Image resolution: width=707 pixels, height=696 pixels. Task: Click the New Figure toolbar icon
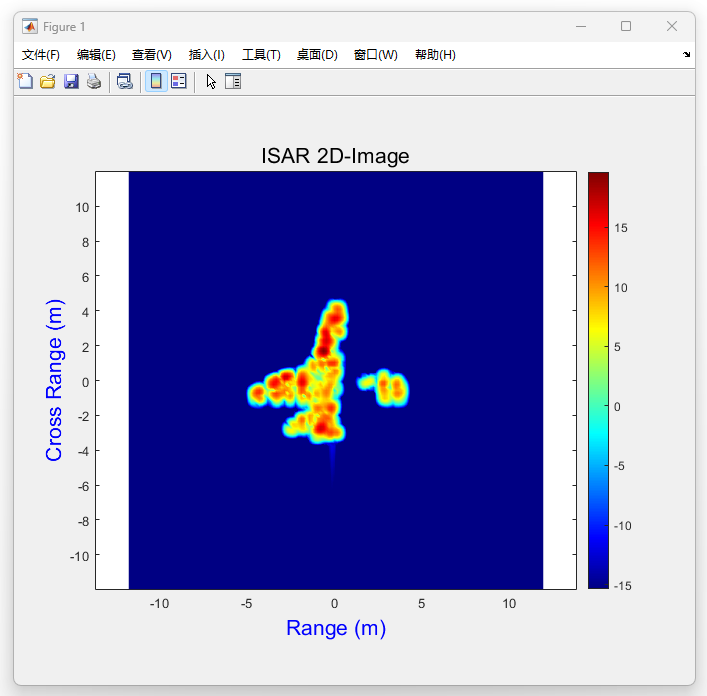click(25, 82)
